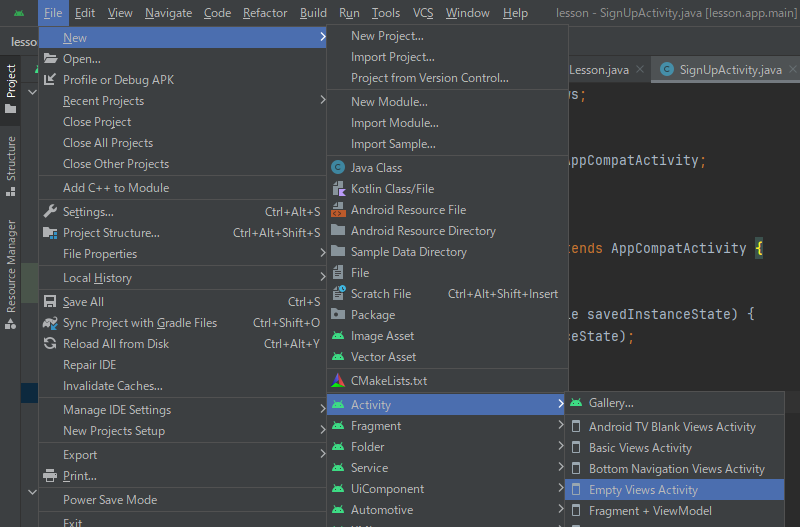The image size is (800, 527).
Task: Switch to the Lesson.java tab
Action: [x=599, y=70]
